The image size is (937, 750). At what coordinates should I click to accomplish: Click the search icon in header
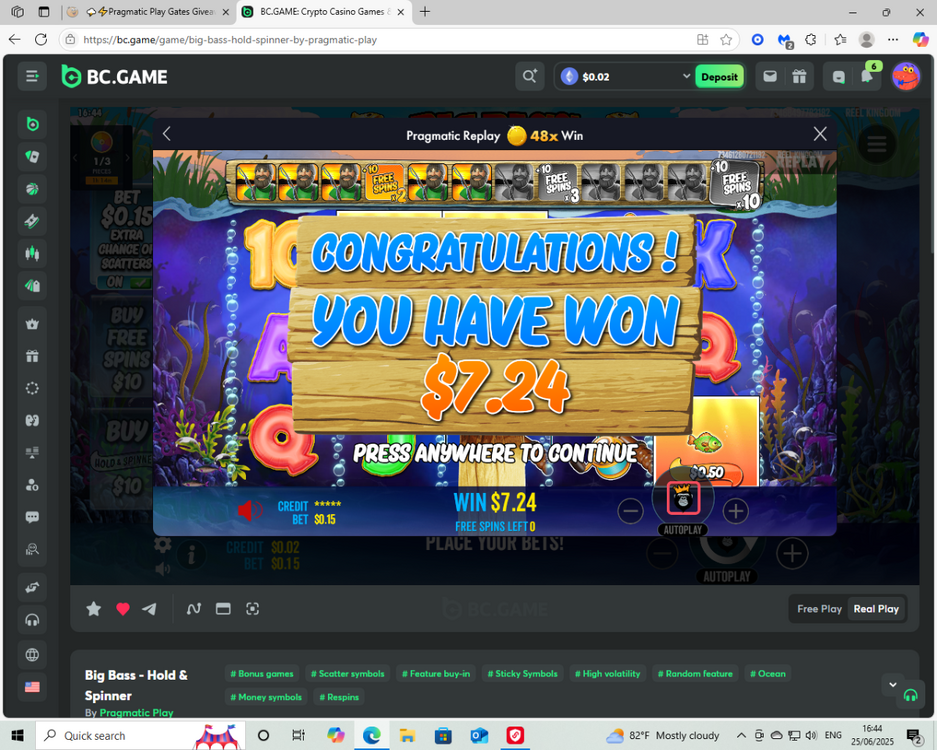[529, 77]
